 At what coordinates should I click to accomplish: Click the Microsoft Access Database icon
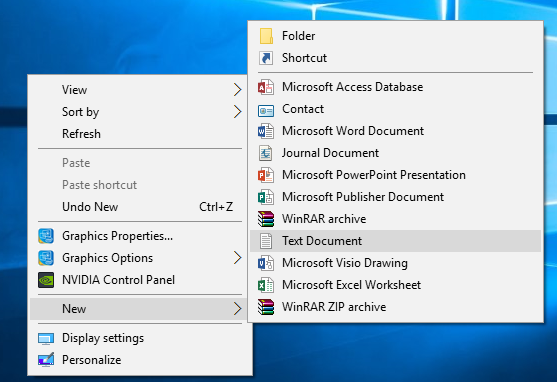266,87
